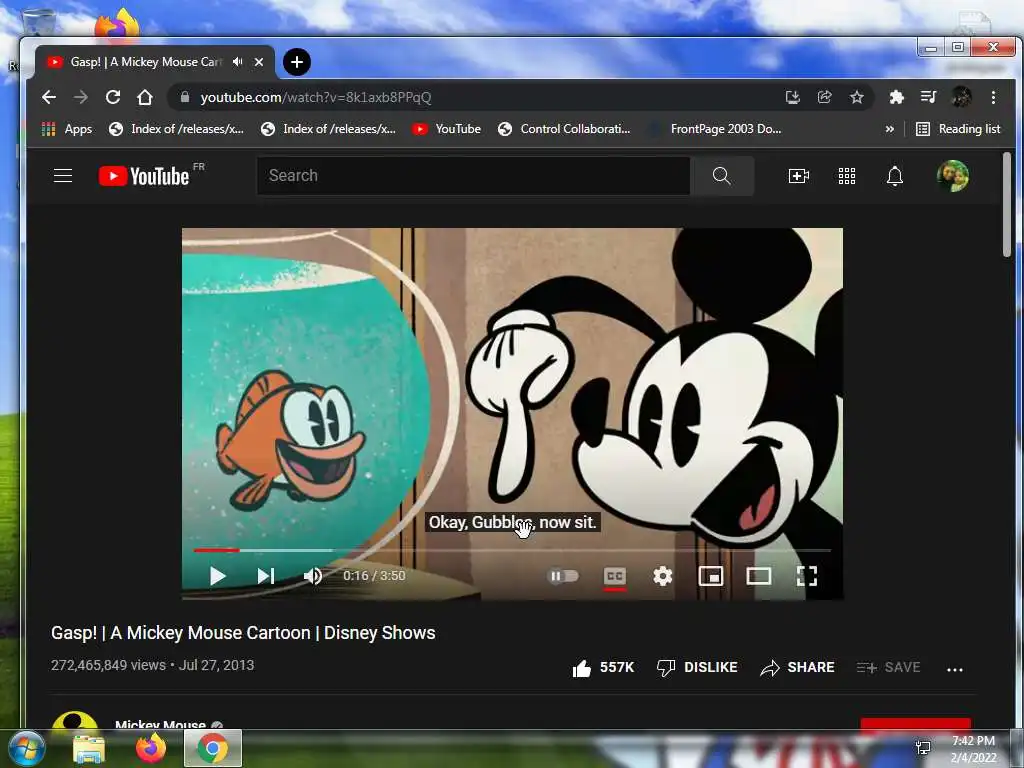This screenshot has width=1024, height=768.
Task: Open video settings gear
Action: point(662,576)
